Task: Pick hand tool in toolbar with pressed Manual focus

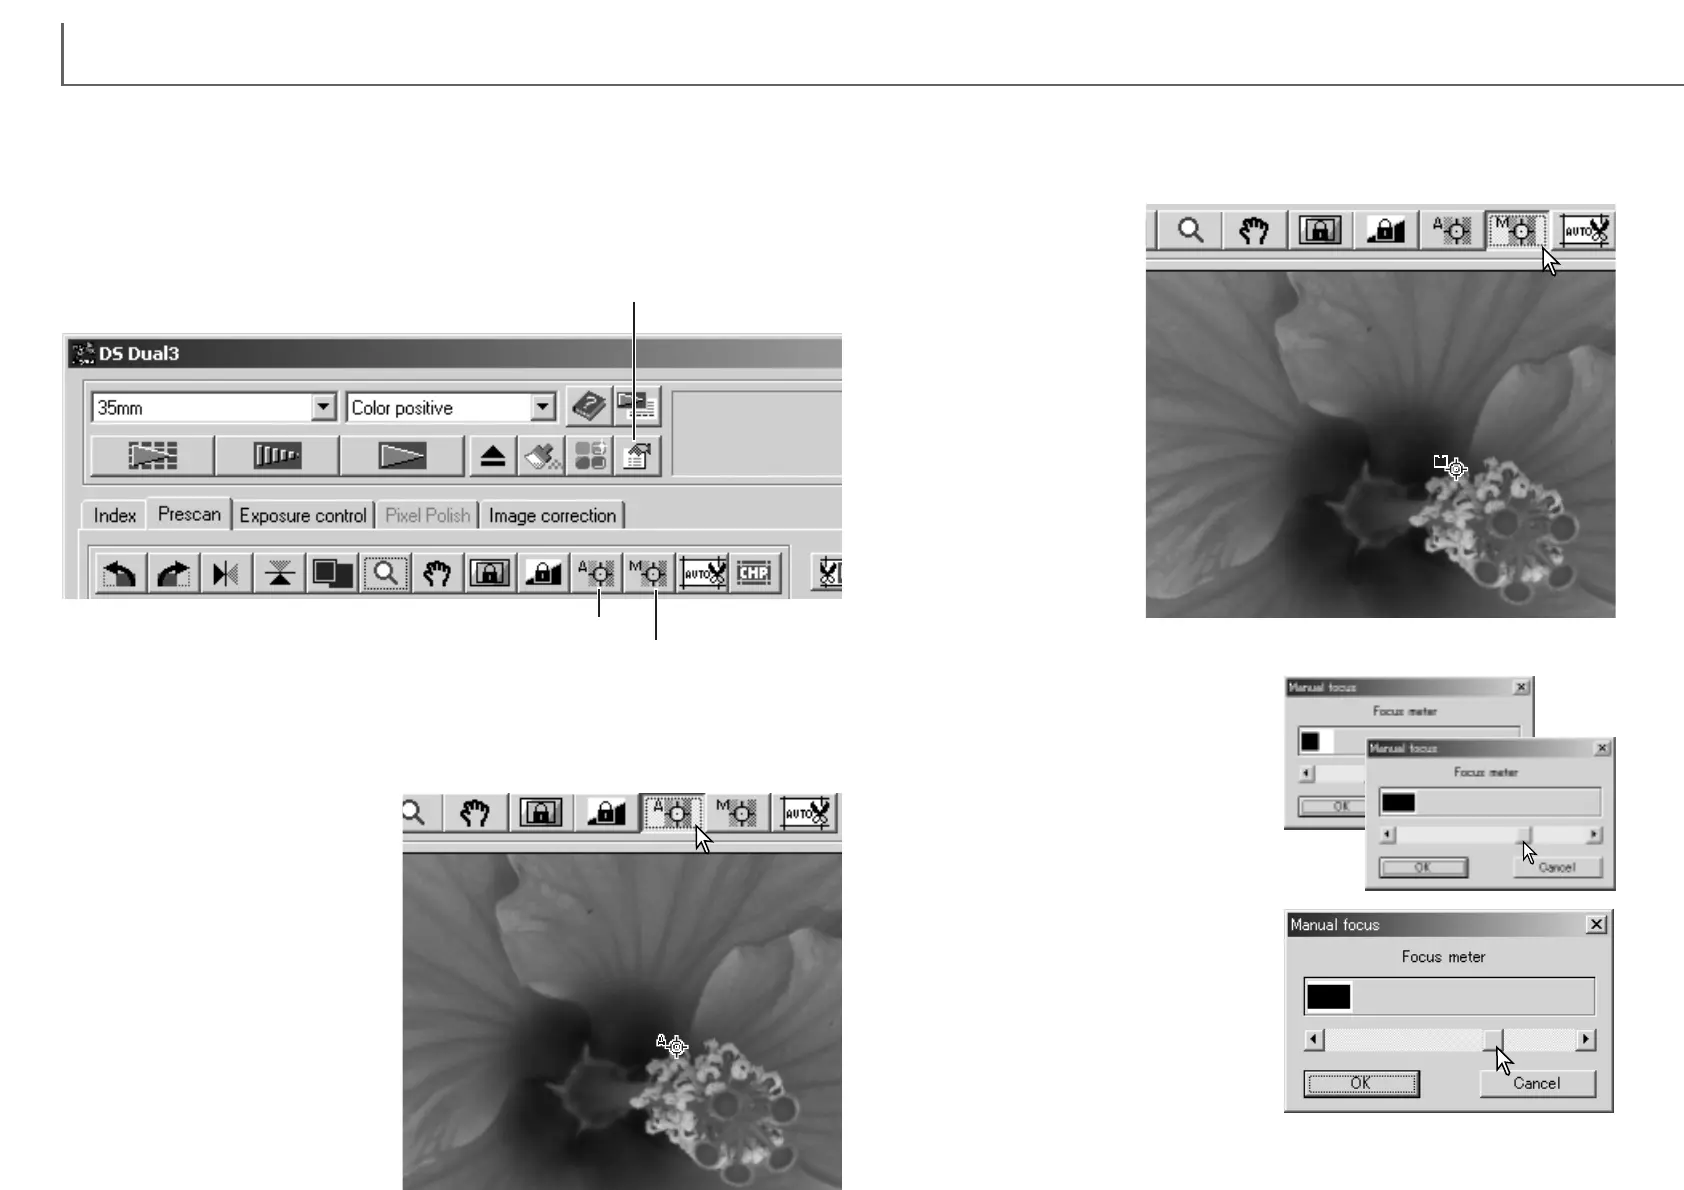Action: (1254, 230)
